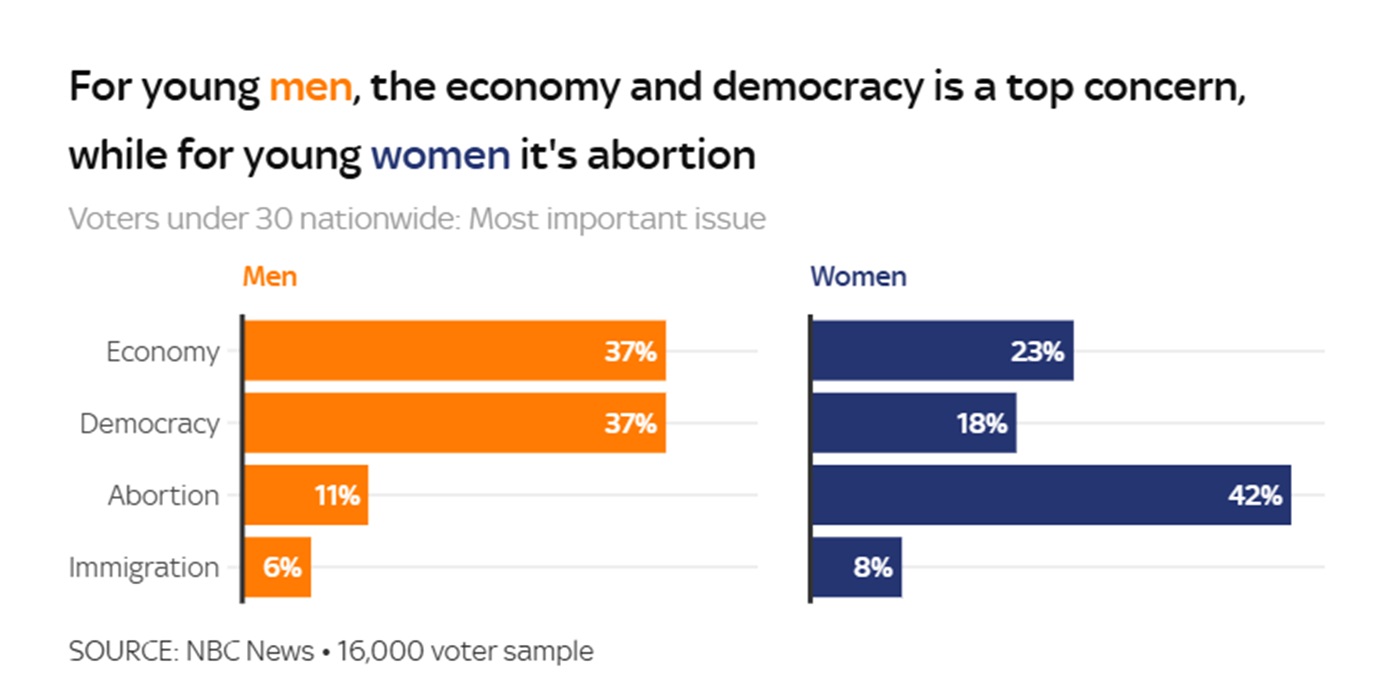1390x699 pixels.
Task: Click the orange Men chart header
Action: [x=270, y=277]
